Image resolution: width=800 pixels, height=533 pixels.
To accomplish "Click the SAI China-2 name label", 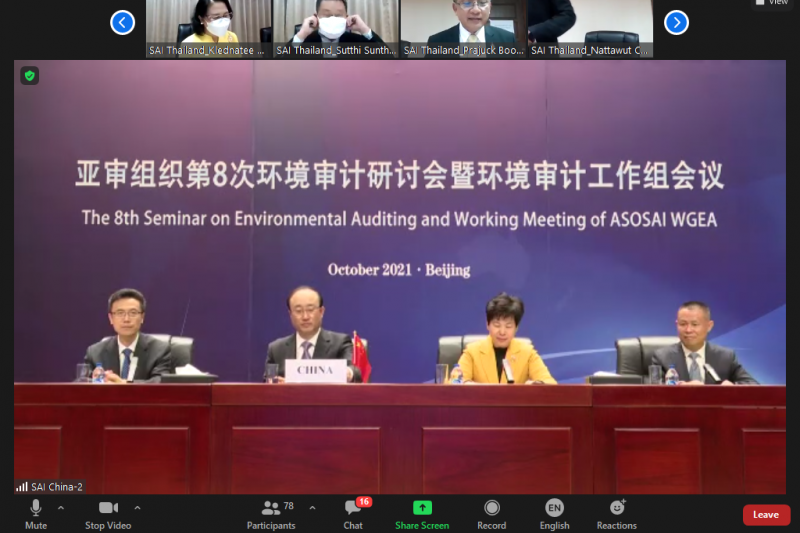I will [50, 487].
